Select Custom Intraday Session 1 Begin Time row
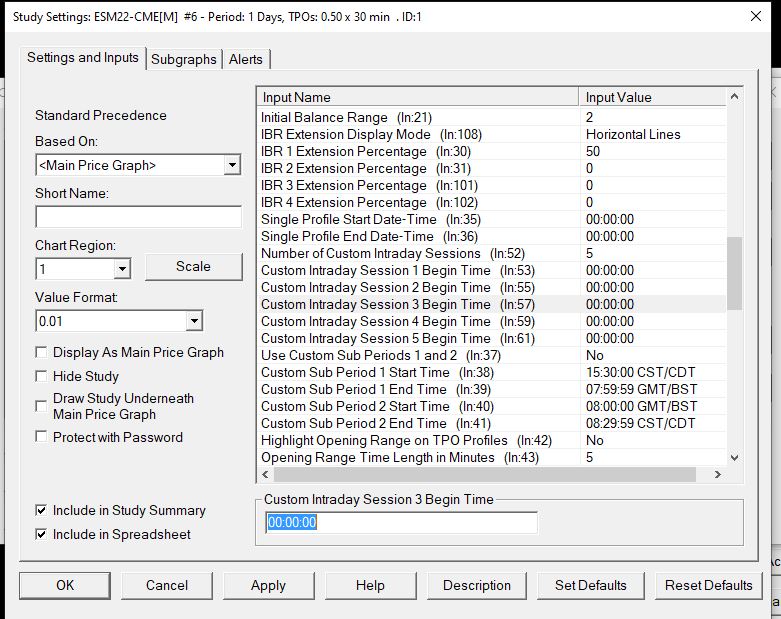781x619 pixels. coord(492,270)
